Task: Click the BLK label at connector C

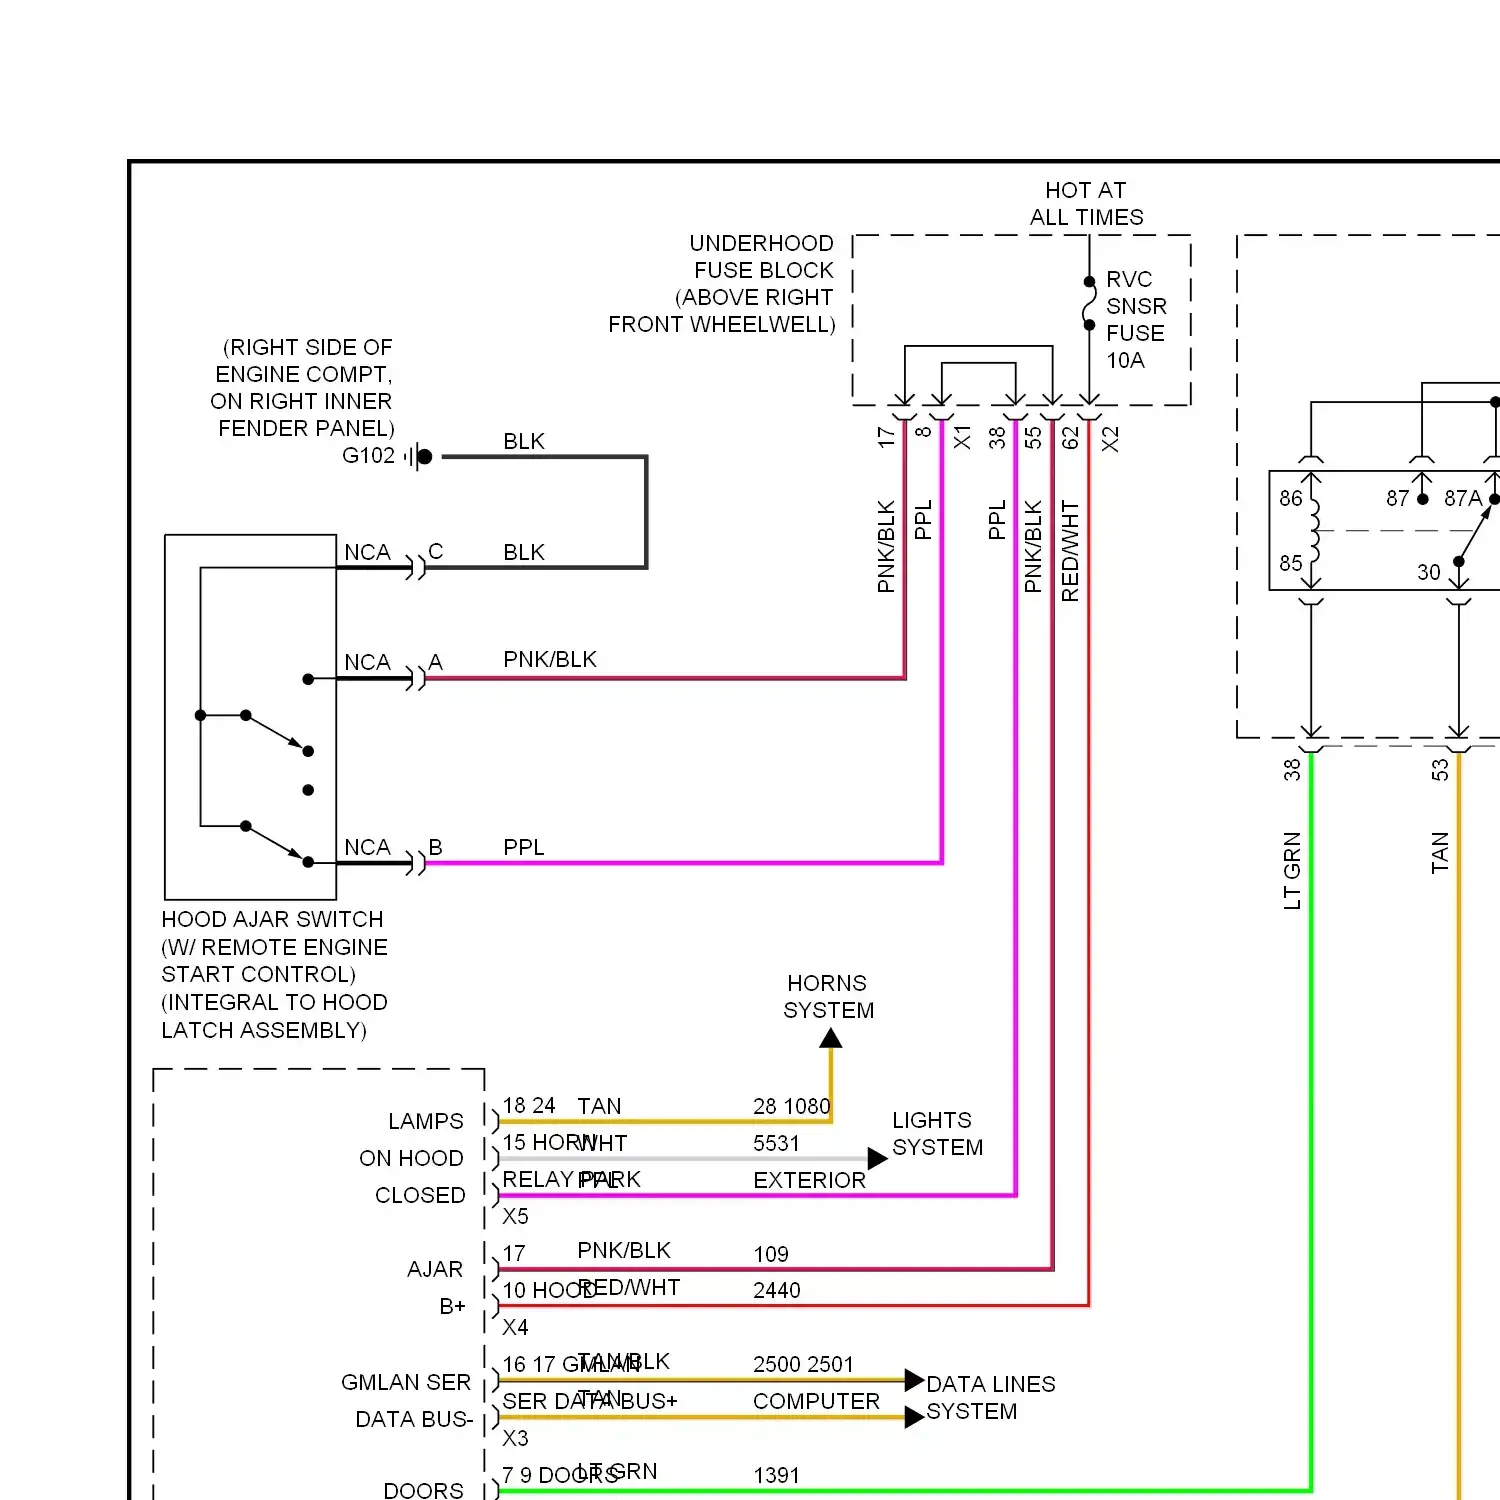Action: (524, 553)
